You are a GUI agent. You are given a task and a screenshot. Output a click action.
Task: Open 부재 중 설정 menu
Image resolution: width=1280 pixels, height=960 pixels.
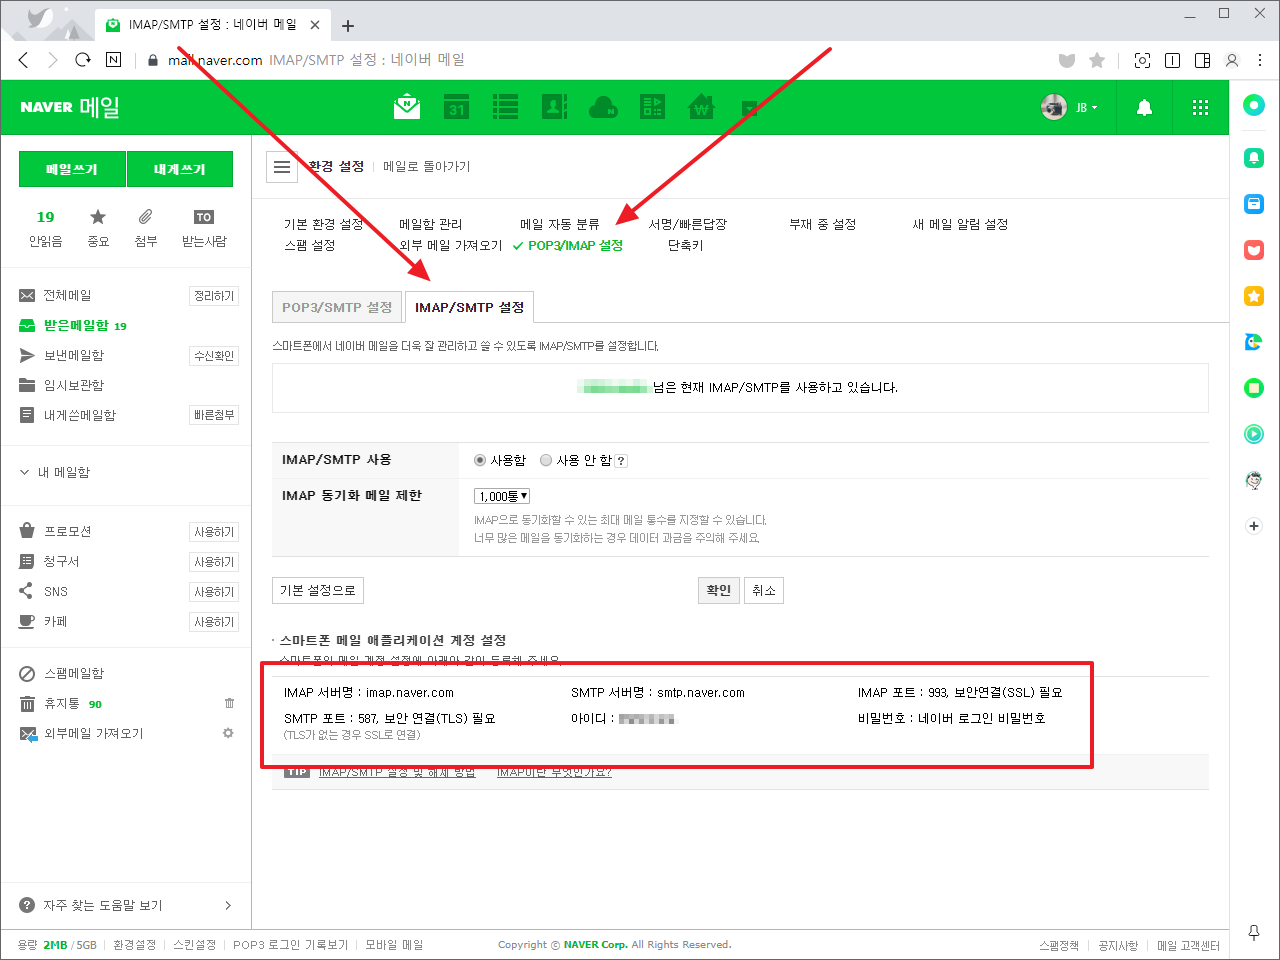[823, 224]
